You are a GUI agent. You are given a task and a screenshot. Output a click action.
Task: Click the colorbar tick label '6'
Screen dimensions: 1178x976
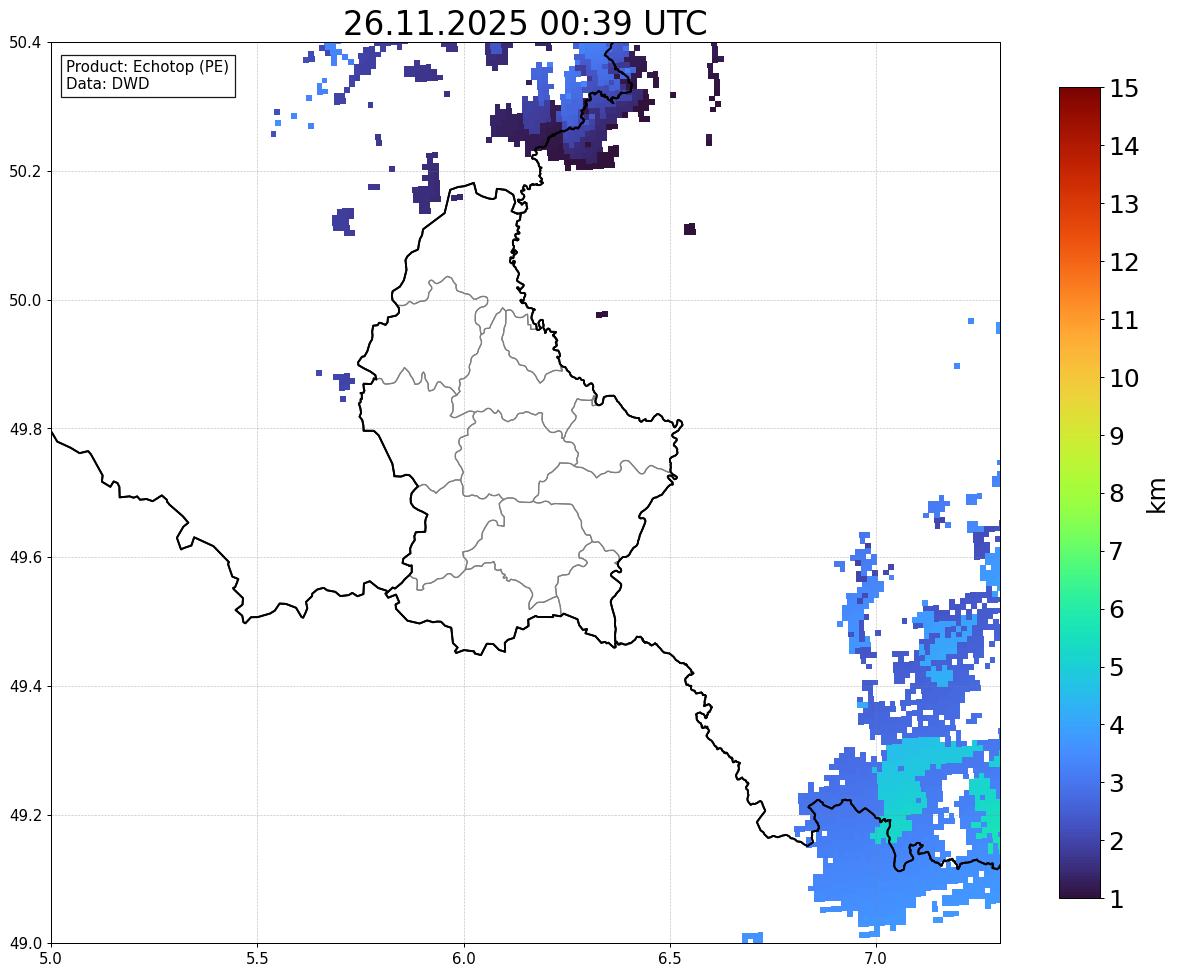[1117, 609]
